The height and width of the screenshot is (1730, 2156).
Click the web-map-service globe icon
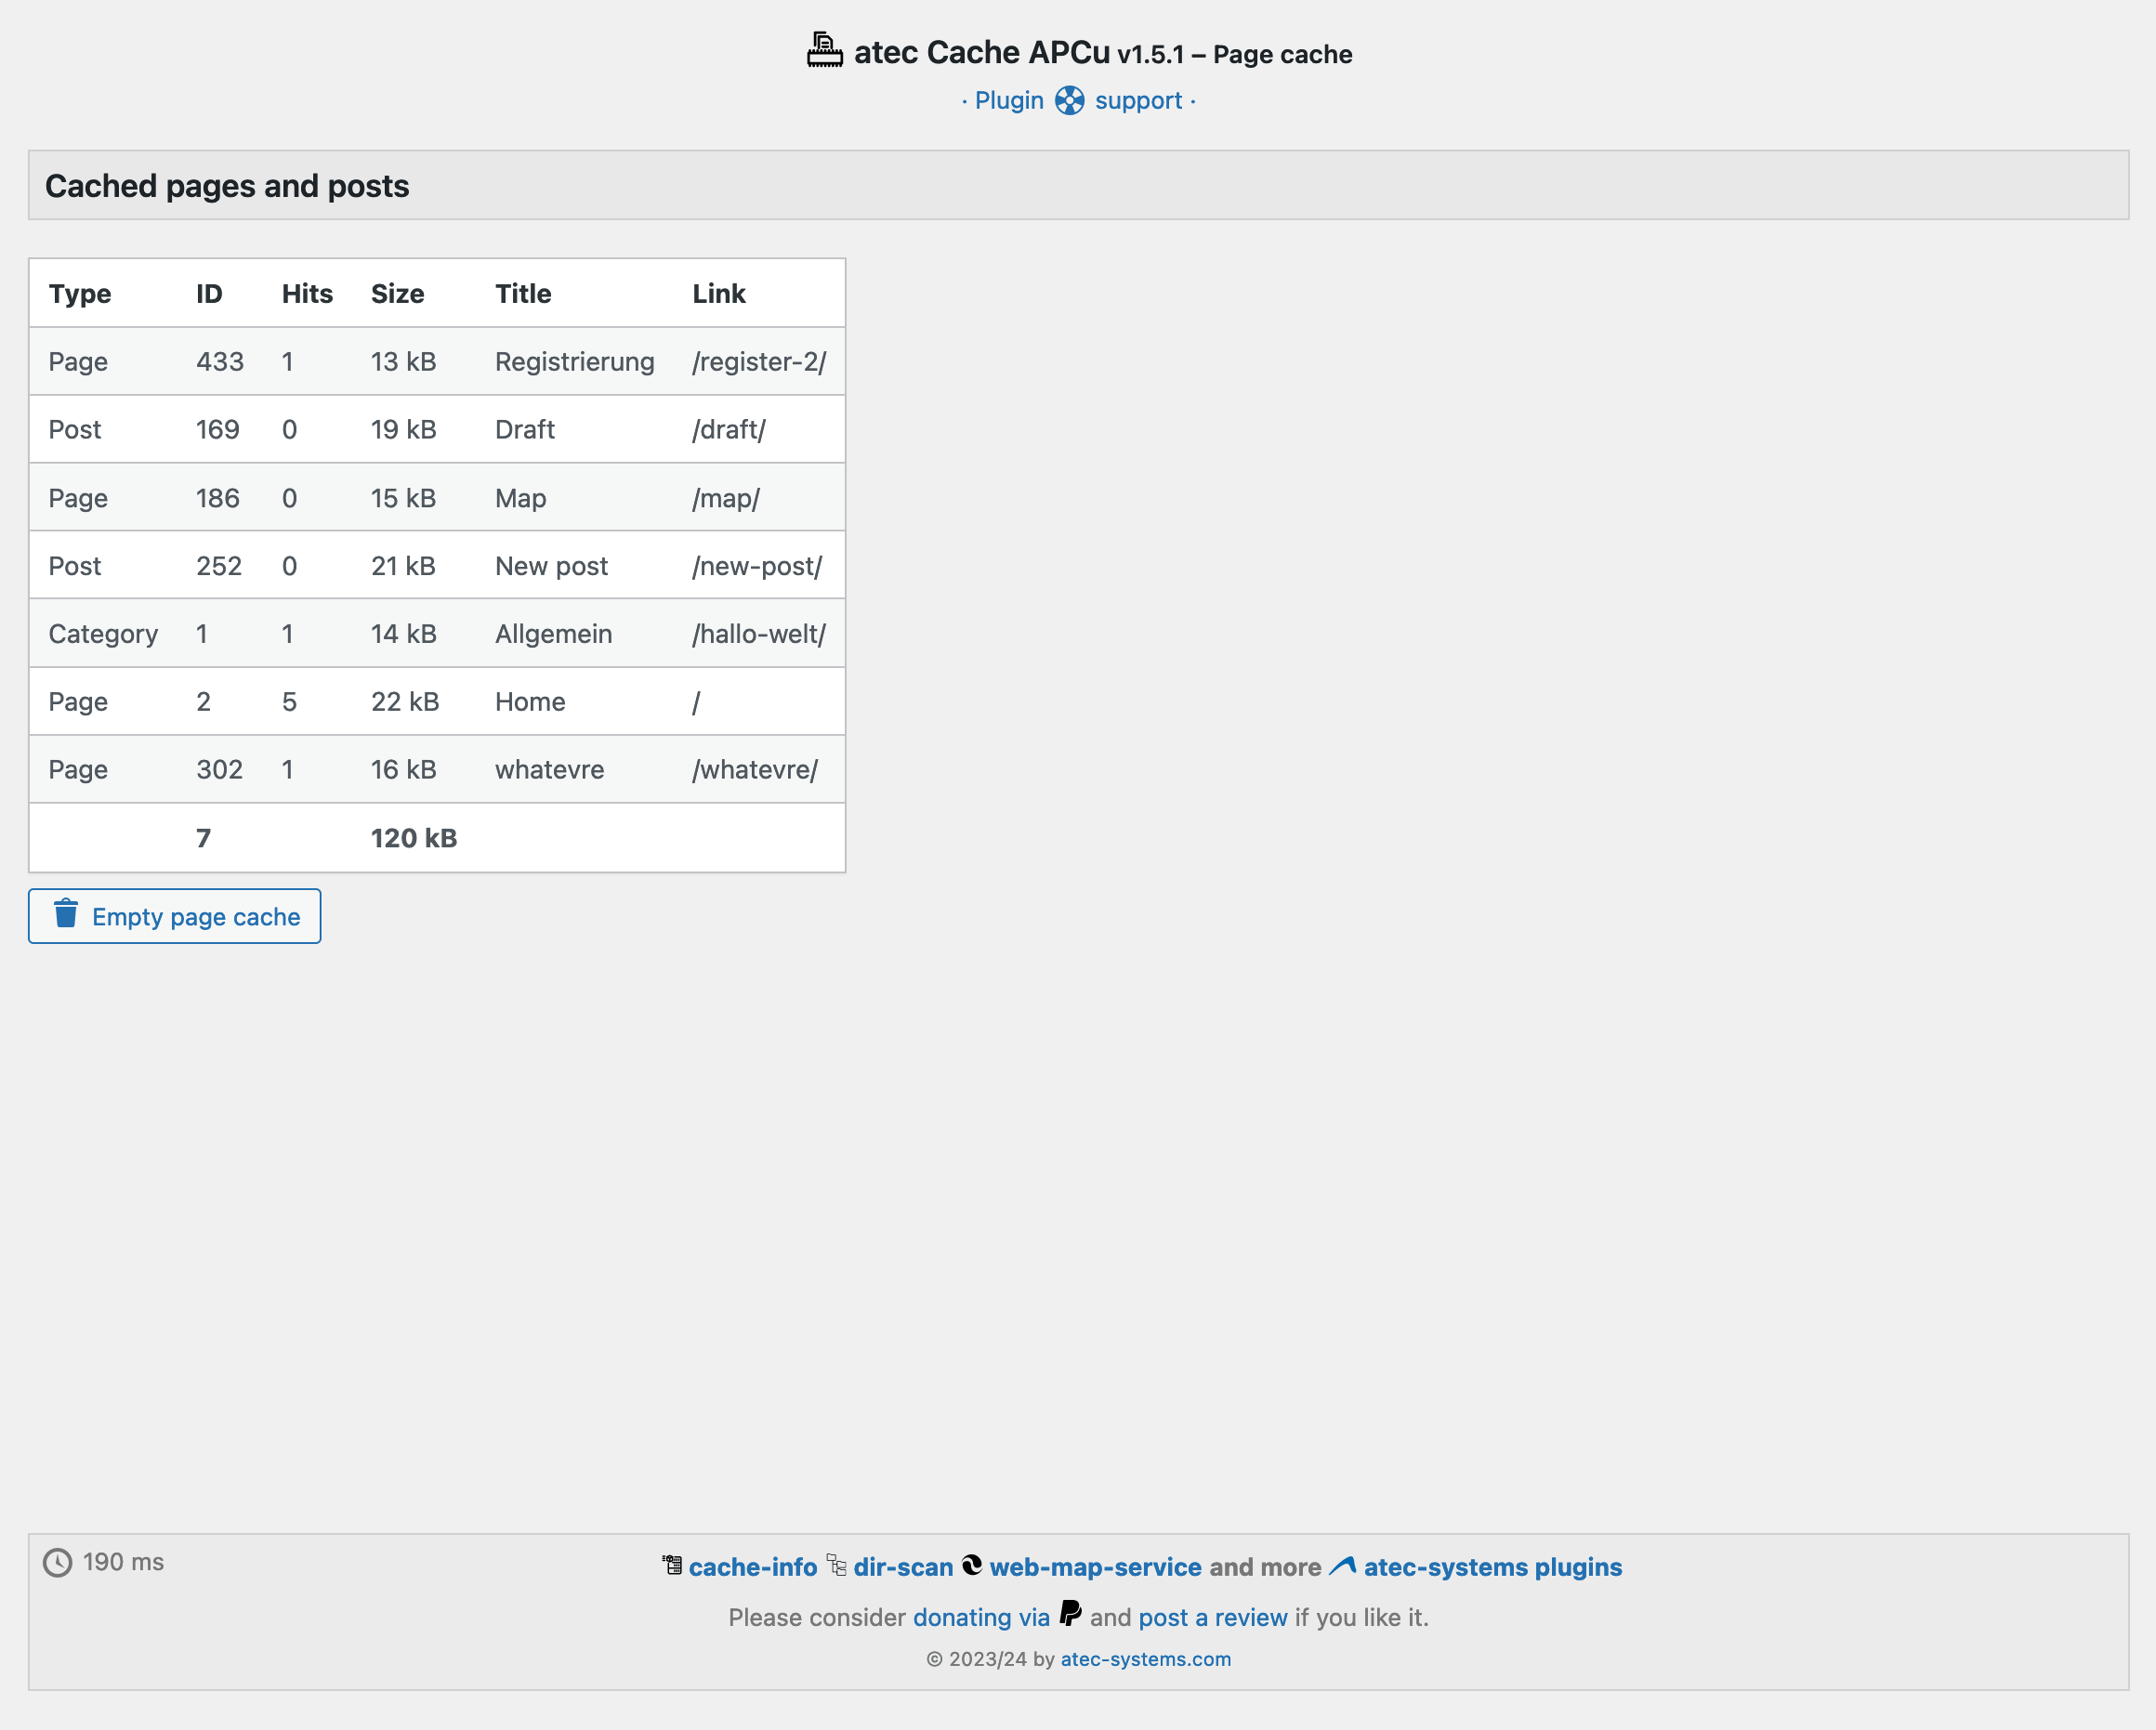[x=972, y=1565]
